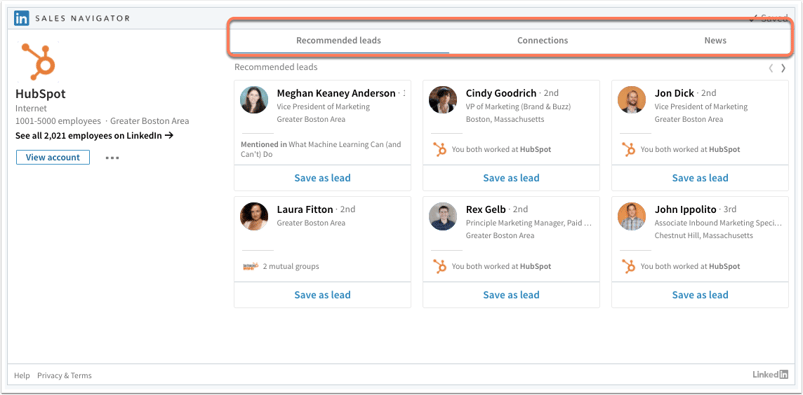
Task: Click '2 mutual groups' in Laura Fitton's card
Action: click(290, 266)
